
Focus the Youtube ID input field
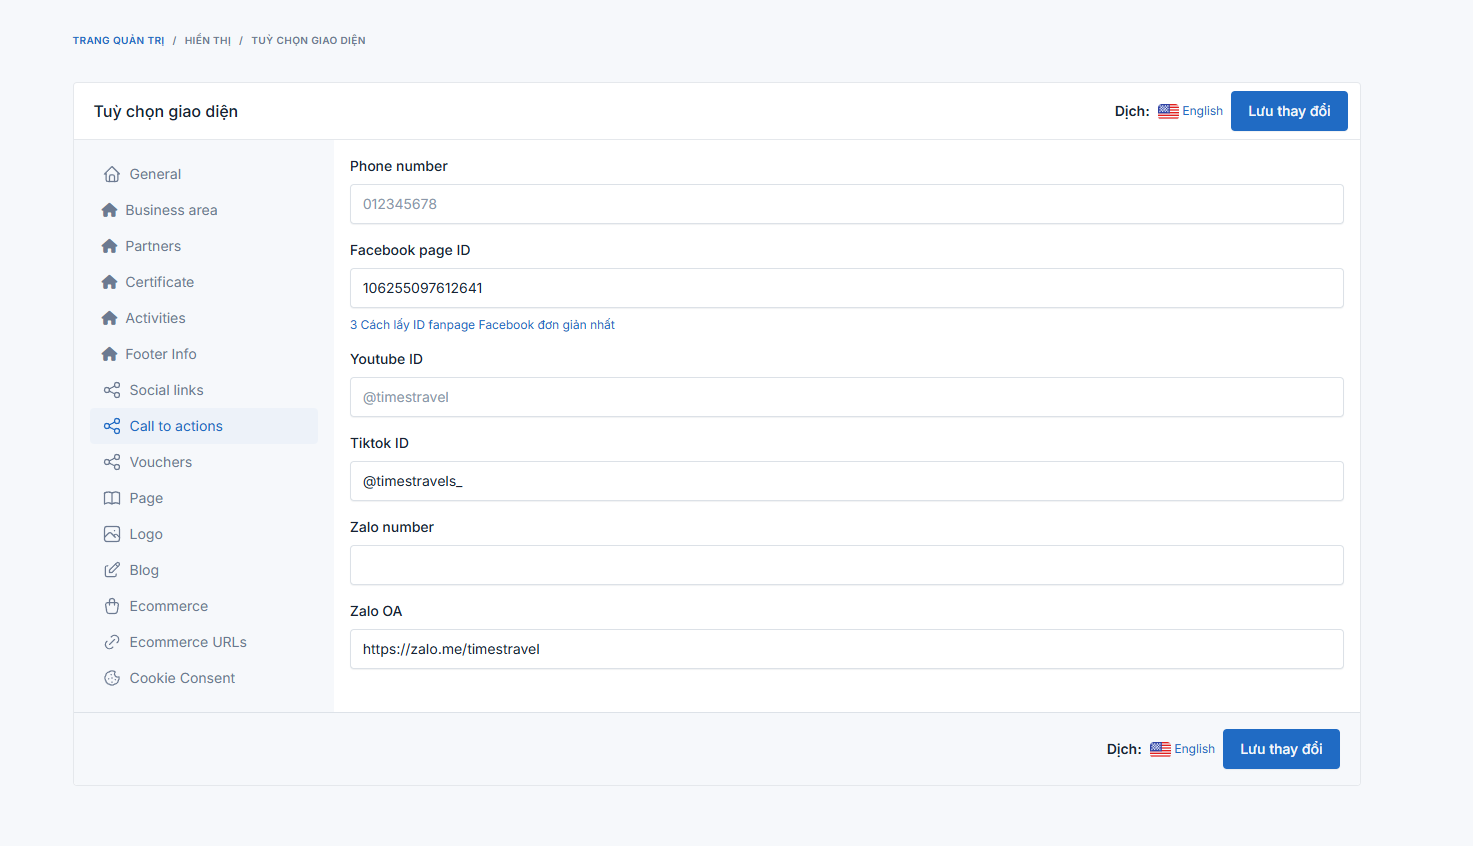846,397
